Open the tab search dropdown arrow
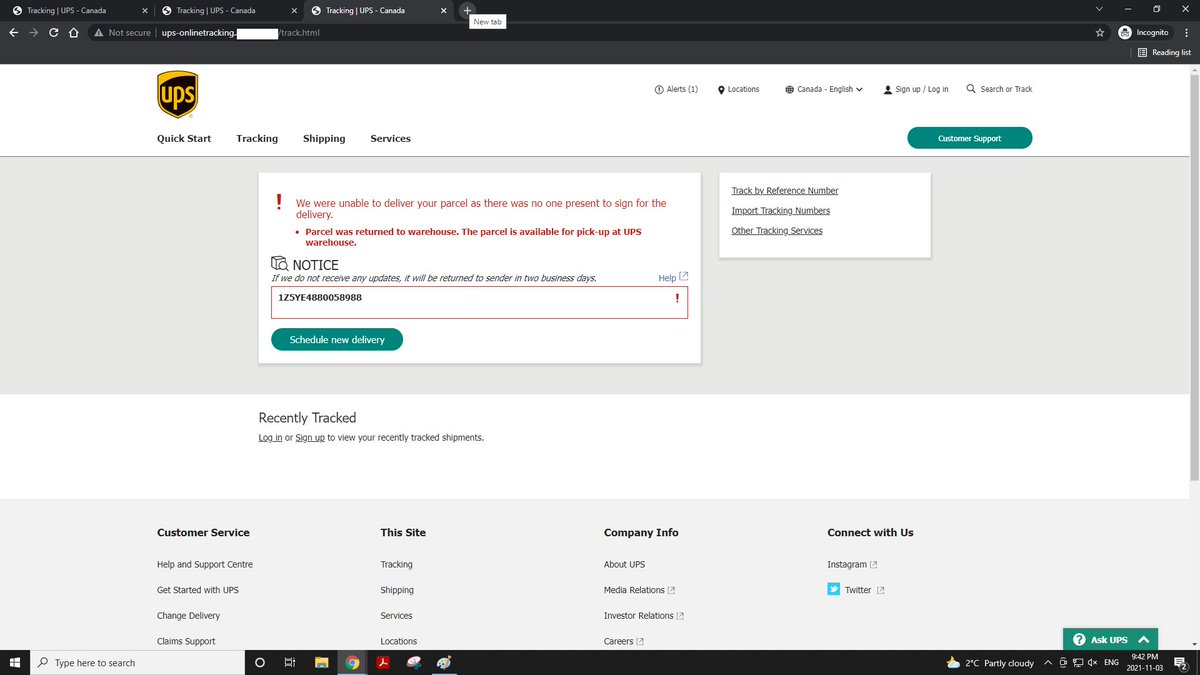This screenshot has width=1200, height=675. pos(1099,9)
